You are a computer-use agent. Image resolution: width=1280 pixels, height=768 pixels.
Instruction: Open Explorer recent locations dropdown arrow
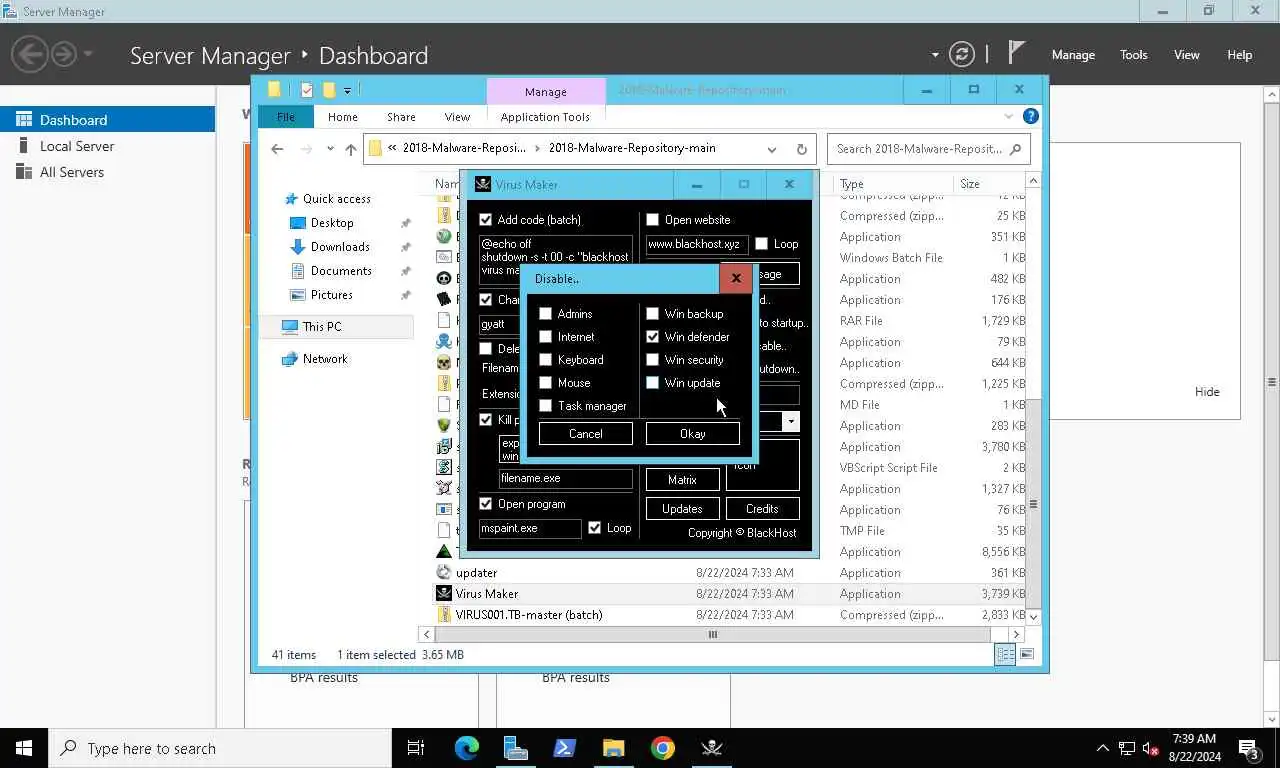click(x=329, y=149)
